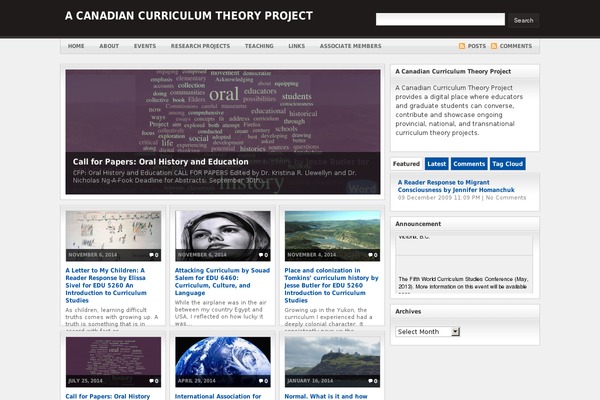Switch to the Featured tab

tap(406, 164)
